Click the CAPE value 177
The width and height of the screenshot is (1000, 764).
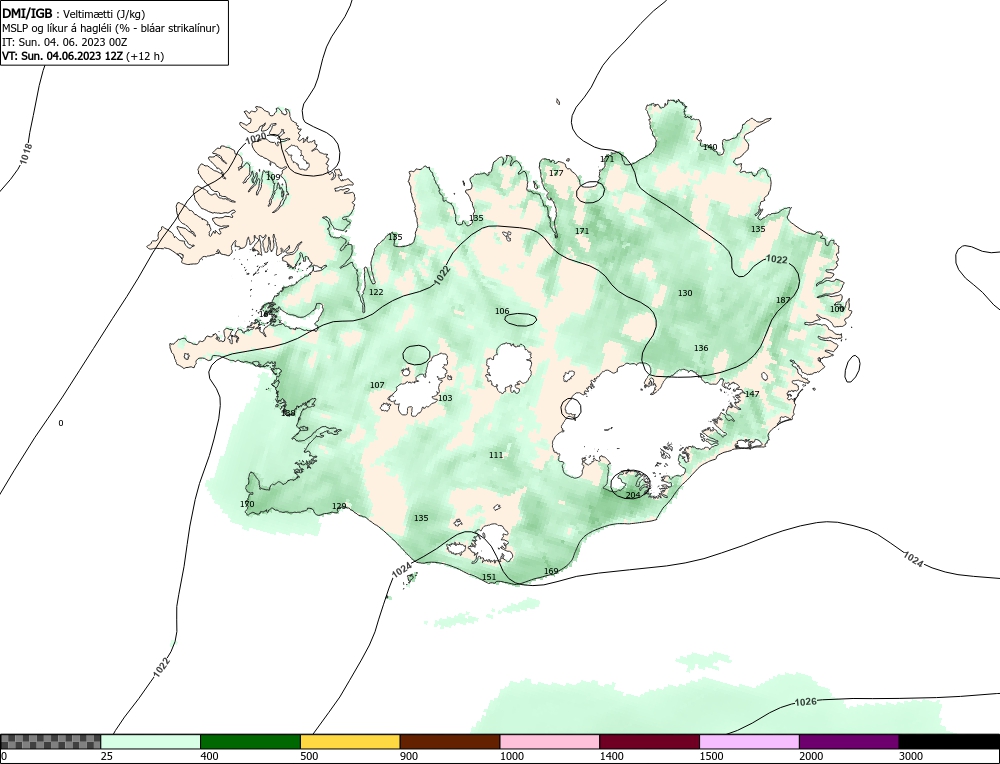[556, 173]
